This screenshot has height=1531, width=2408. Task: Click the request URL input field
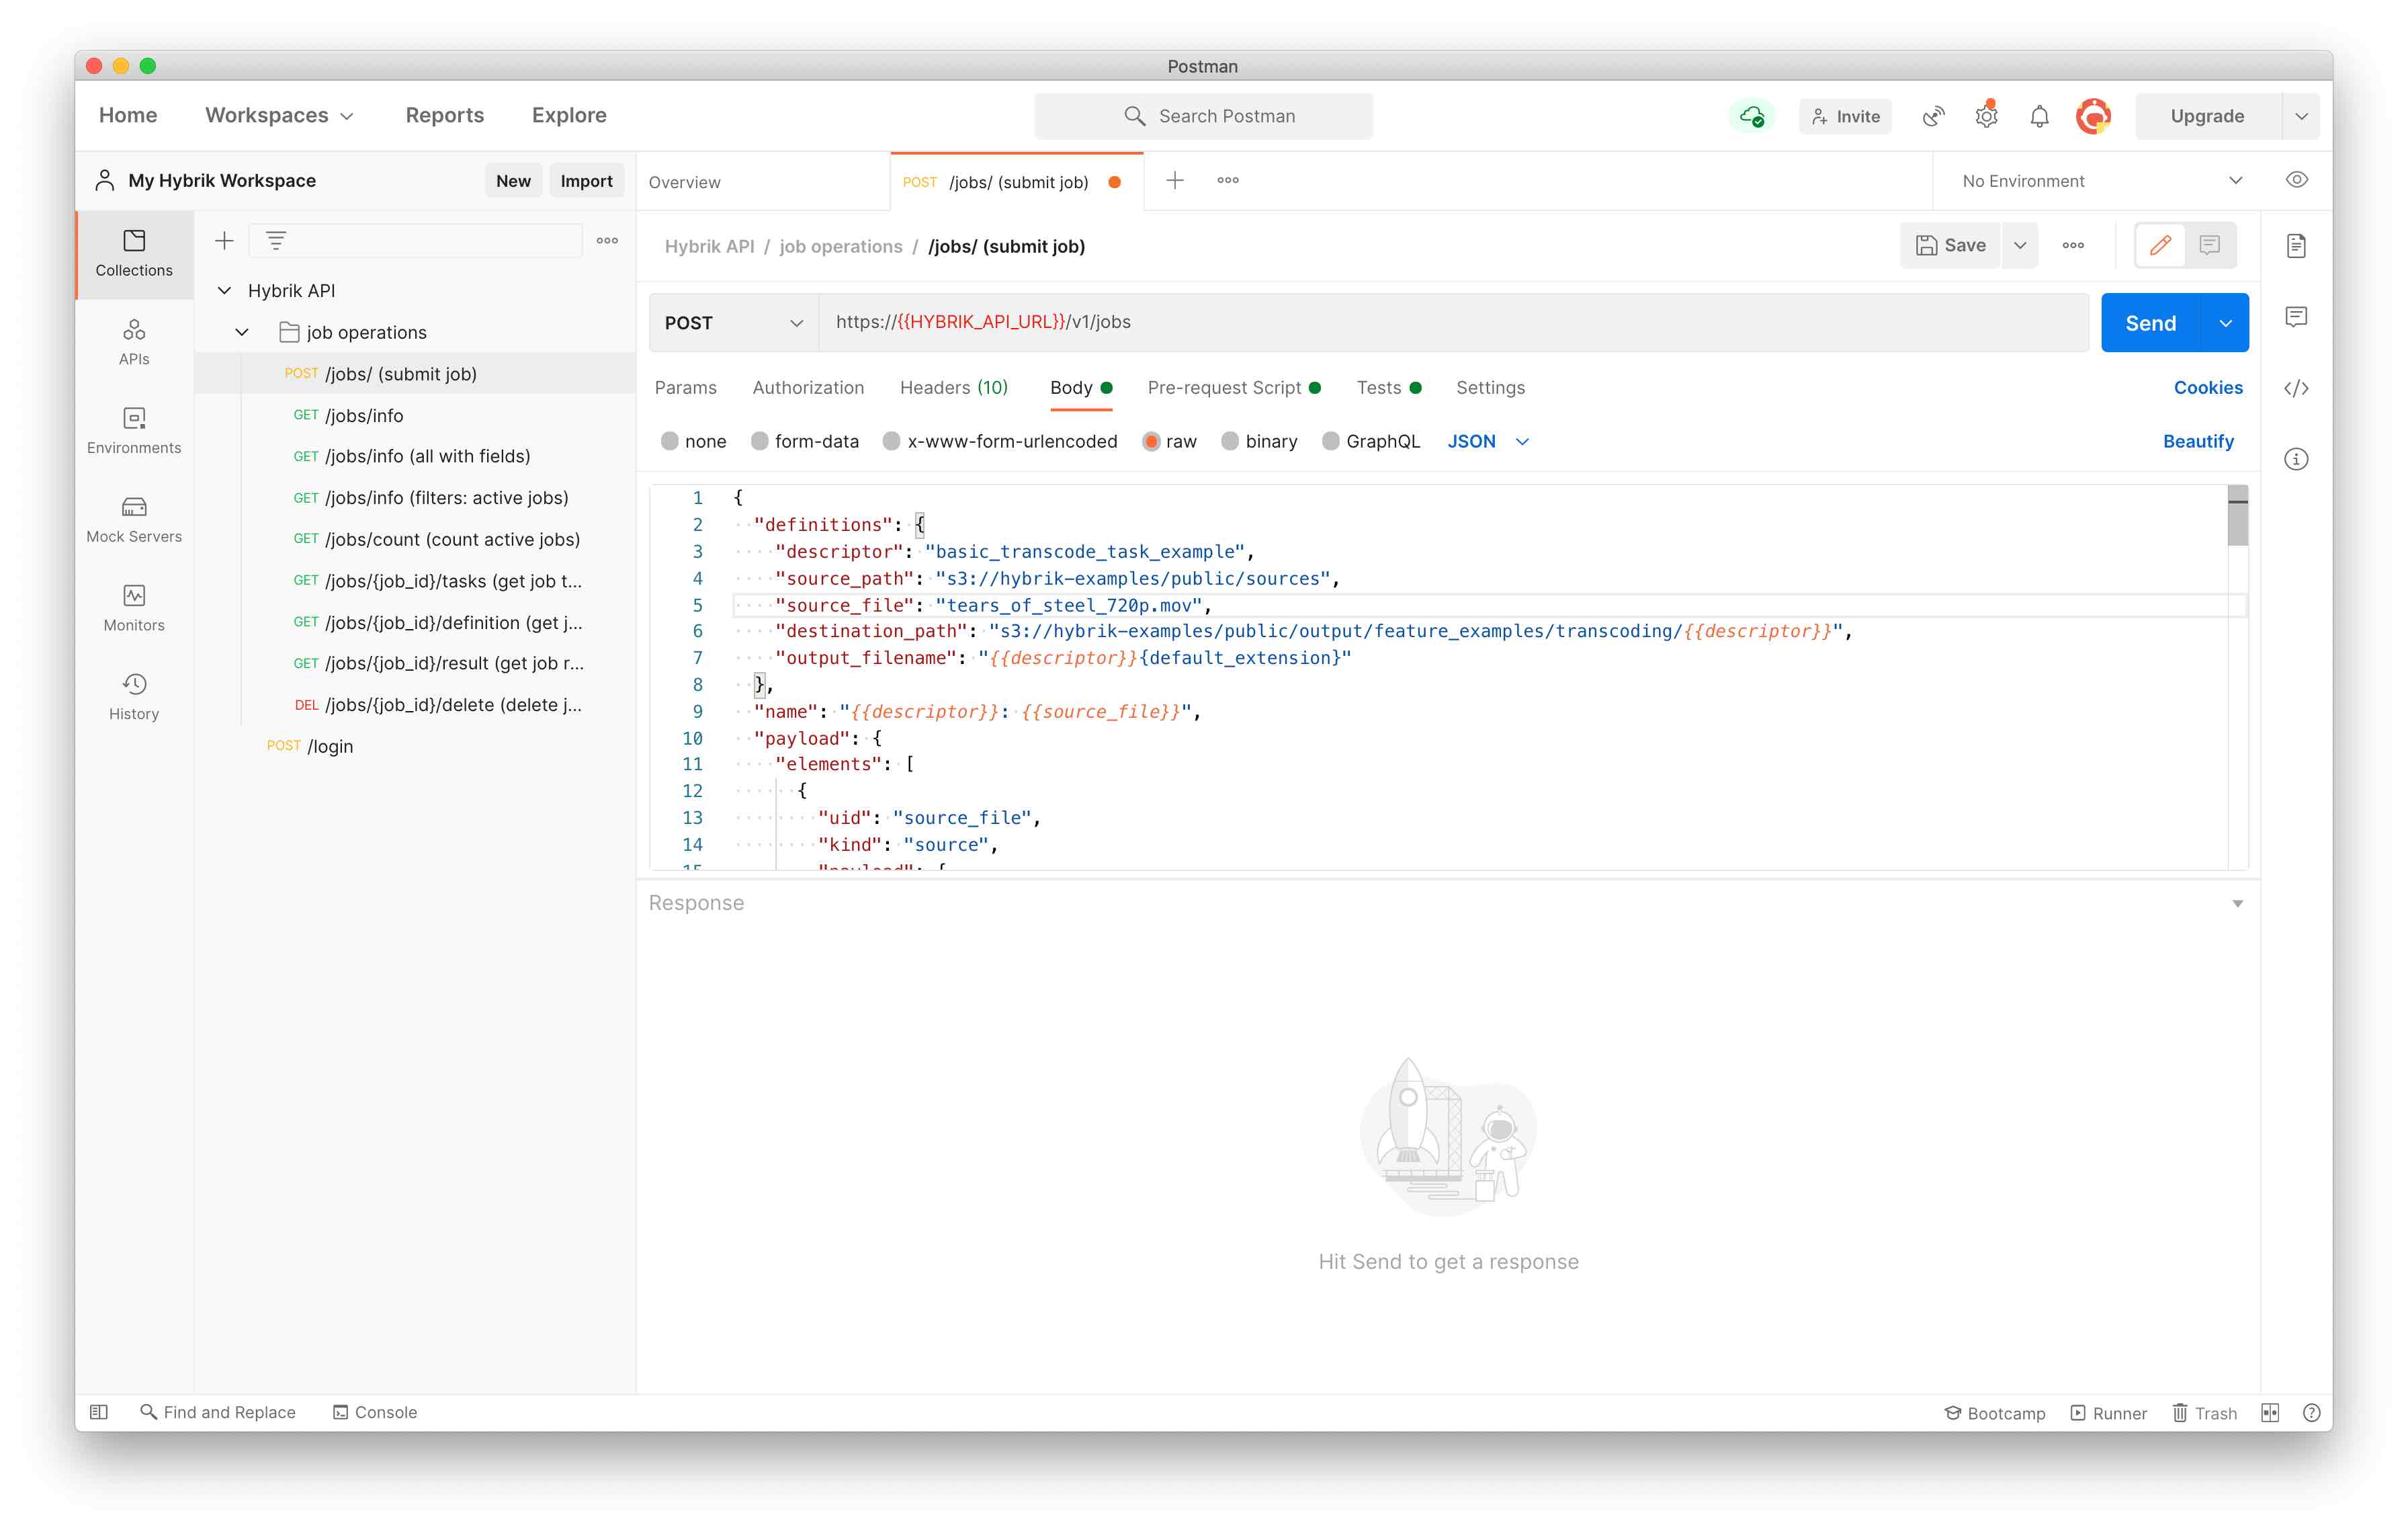[x=1453, y=322]
